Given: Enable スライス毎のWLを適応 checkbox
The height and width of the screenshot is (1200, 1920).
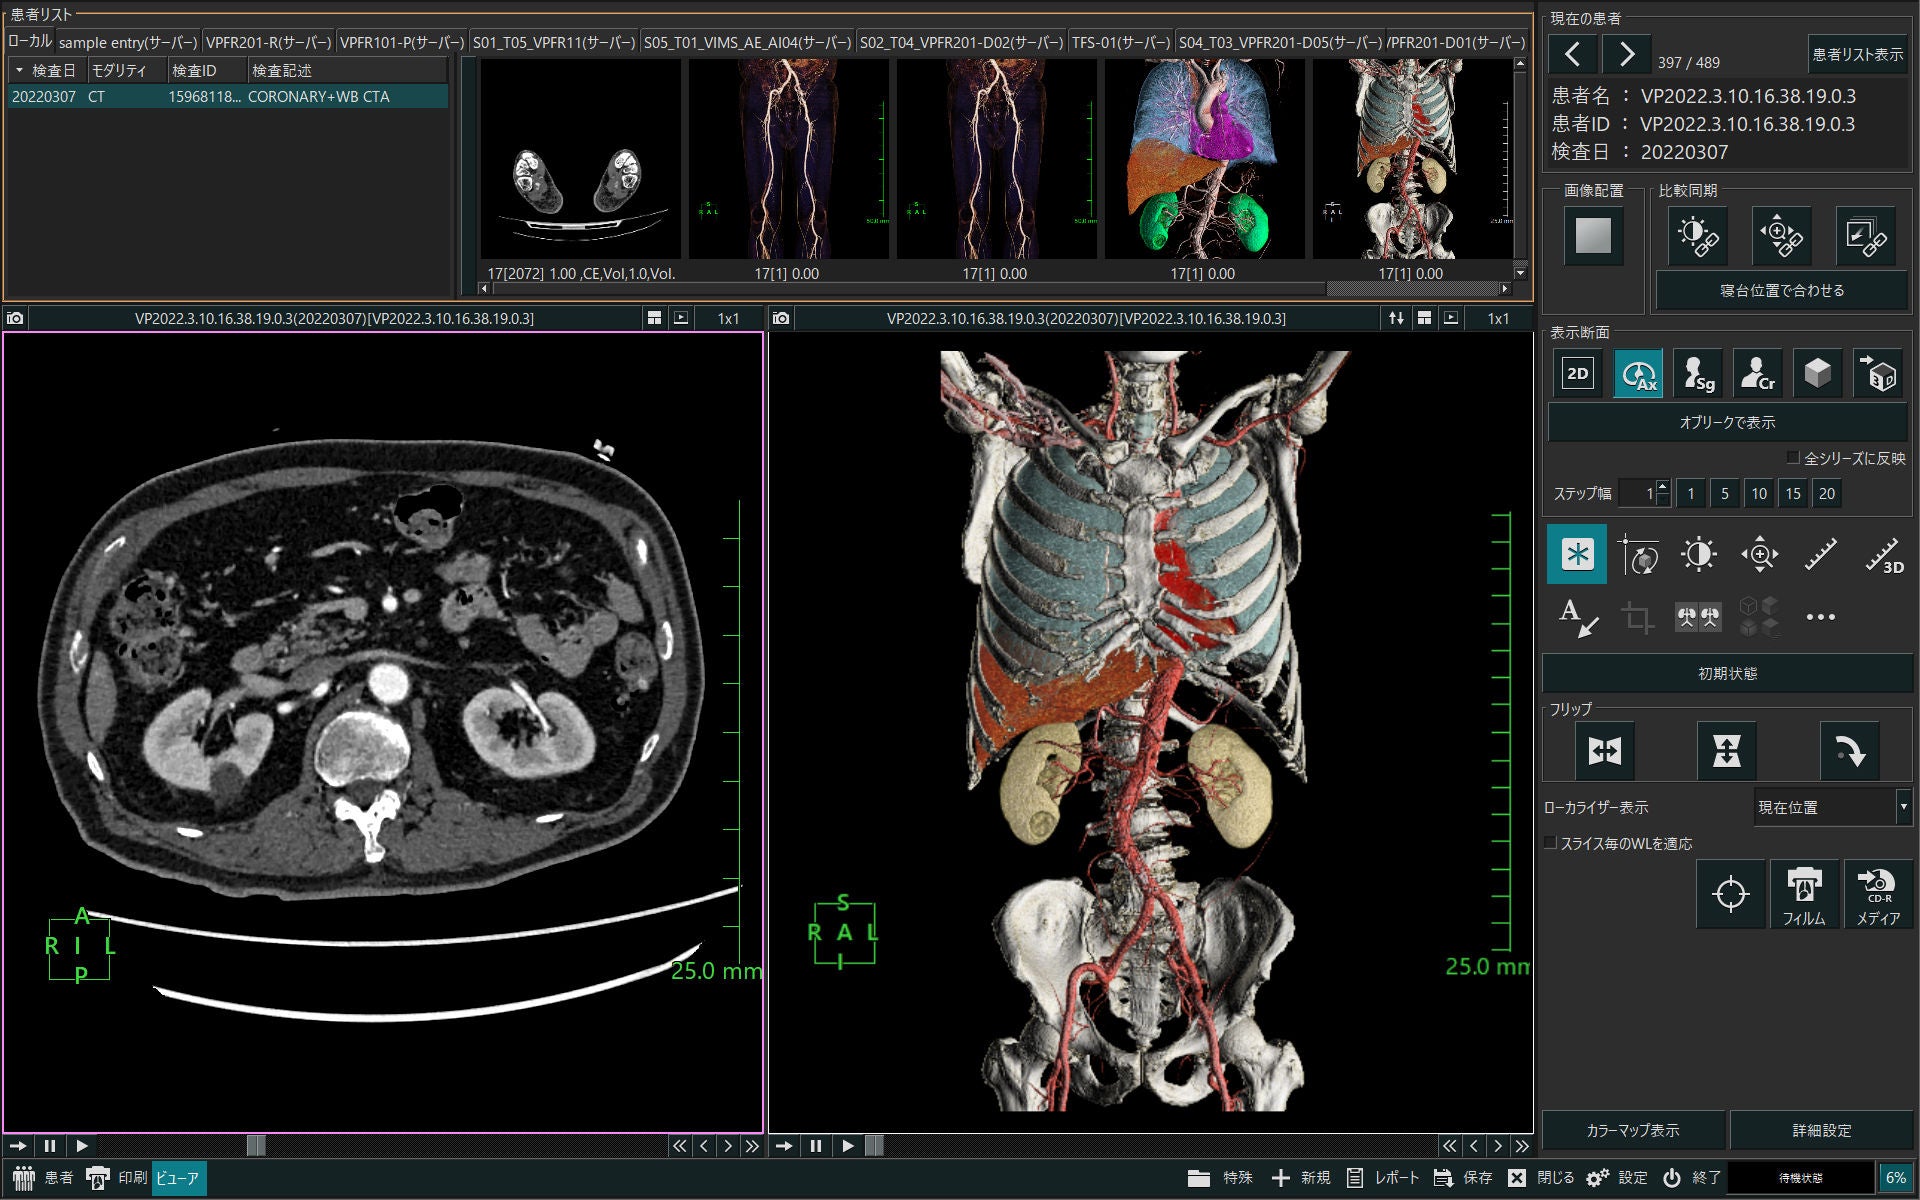Looking at the screenshot, I should (1551, 843).
